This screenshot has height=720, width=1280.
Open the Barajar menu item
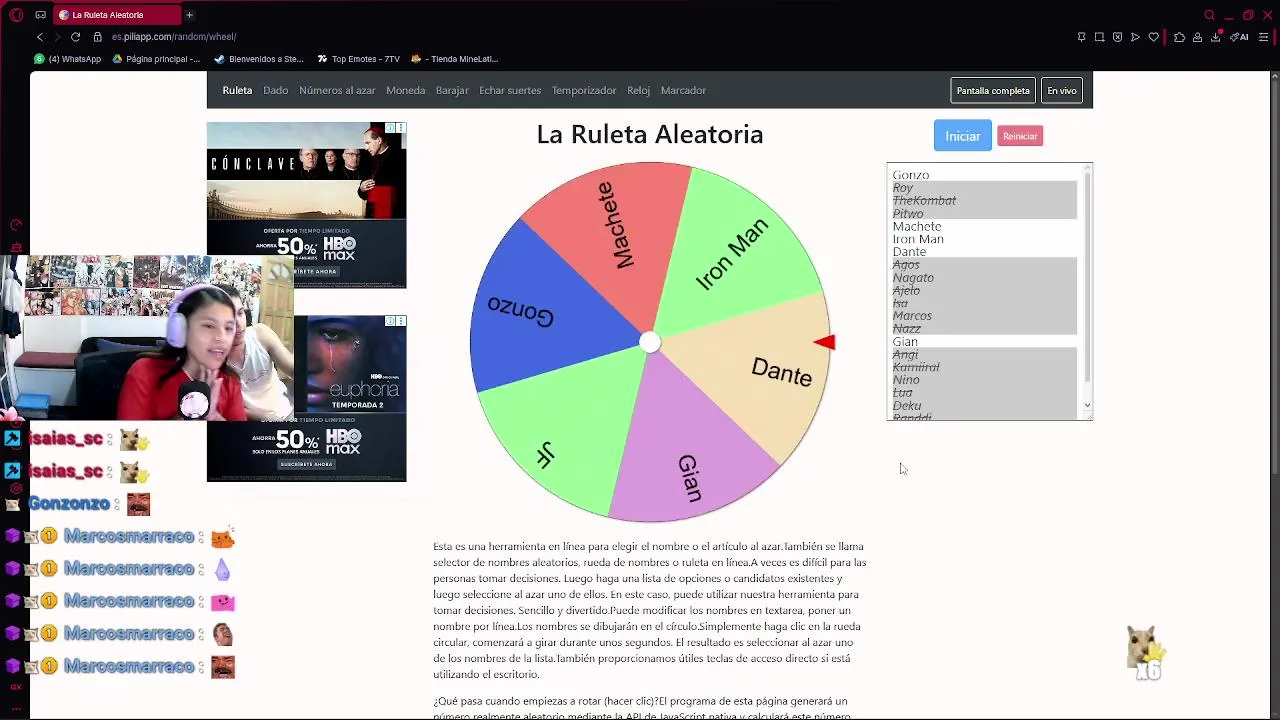click(452, 90)
